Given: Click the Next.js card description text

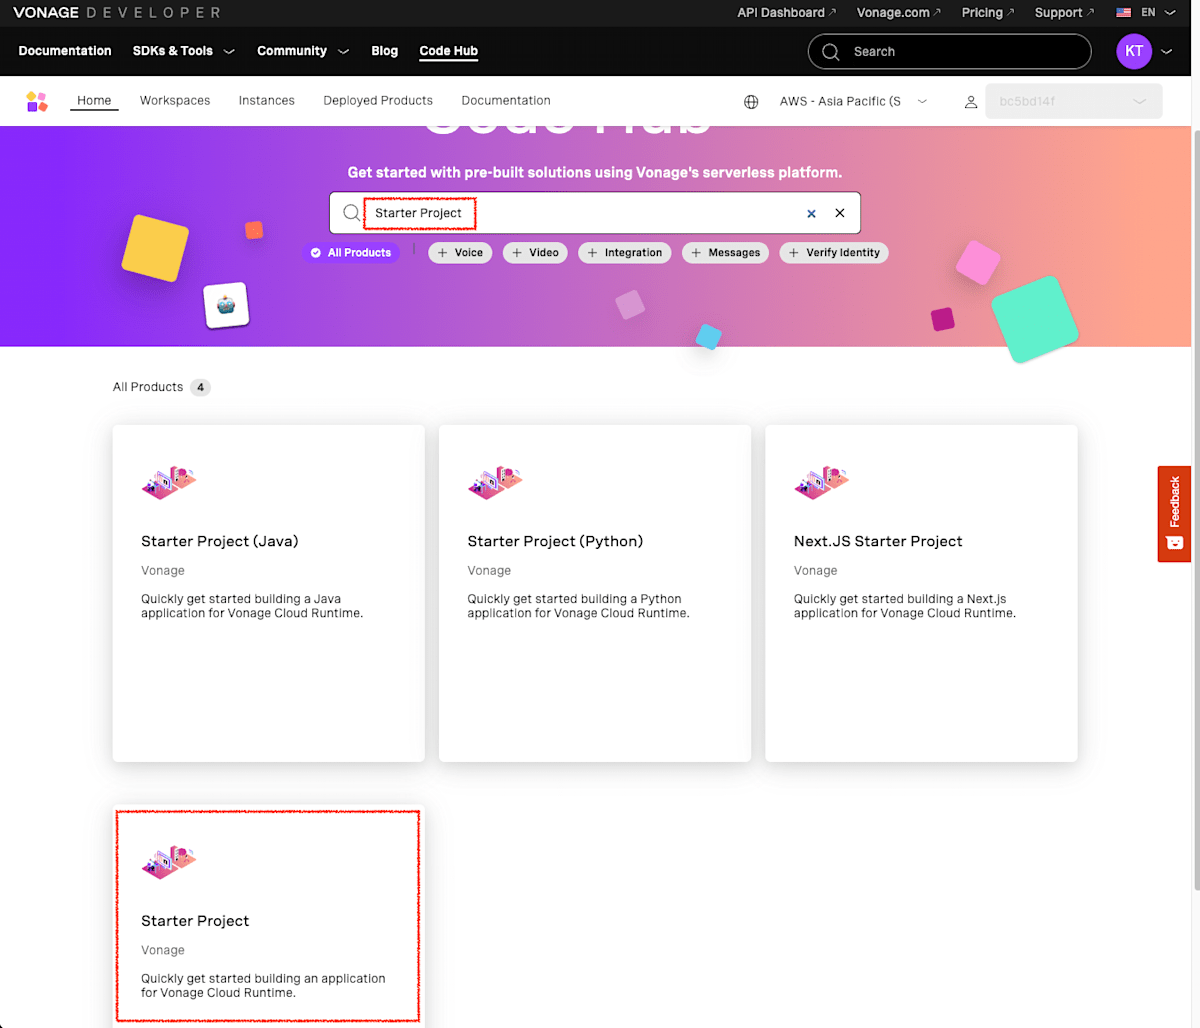Looking at the screenshot, I should [x=905, y=606].
